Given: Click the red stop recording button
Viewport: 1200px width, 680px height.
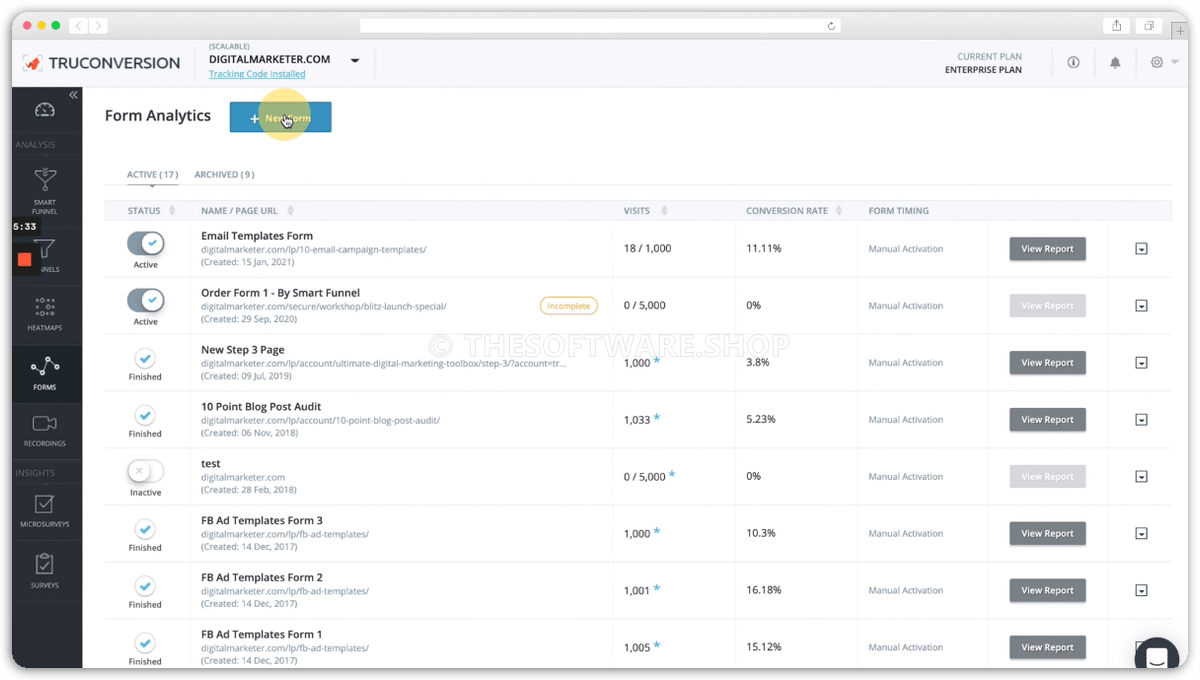Looking at the screenshot, I should (25, 259).
